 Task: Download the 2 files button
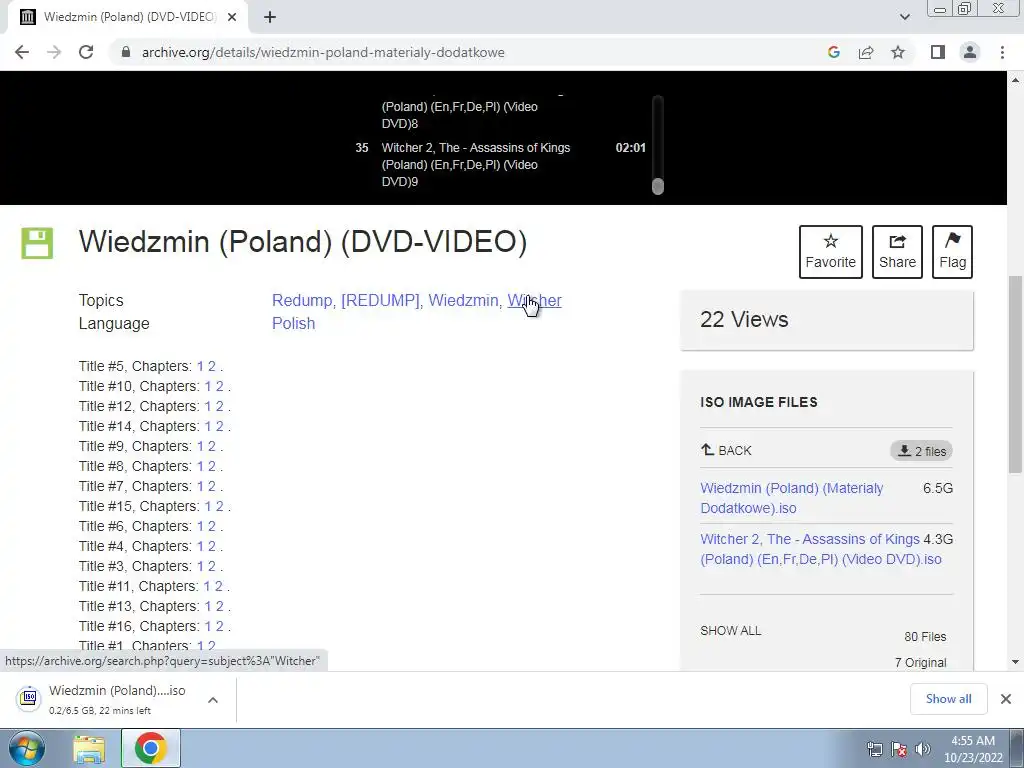(x=921, y=451)
